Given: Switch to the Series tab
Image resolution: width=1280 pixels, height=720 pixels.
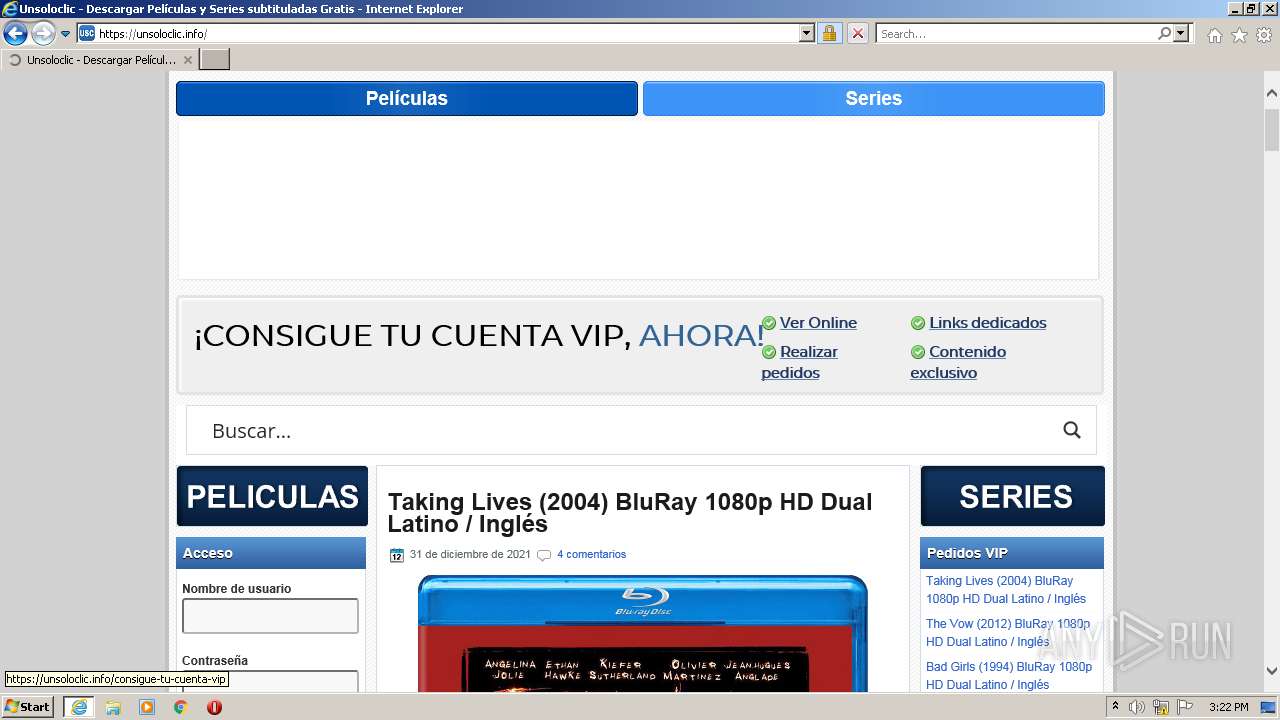Looking at the screenshot, I should click(x=874, y=98).
